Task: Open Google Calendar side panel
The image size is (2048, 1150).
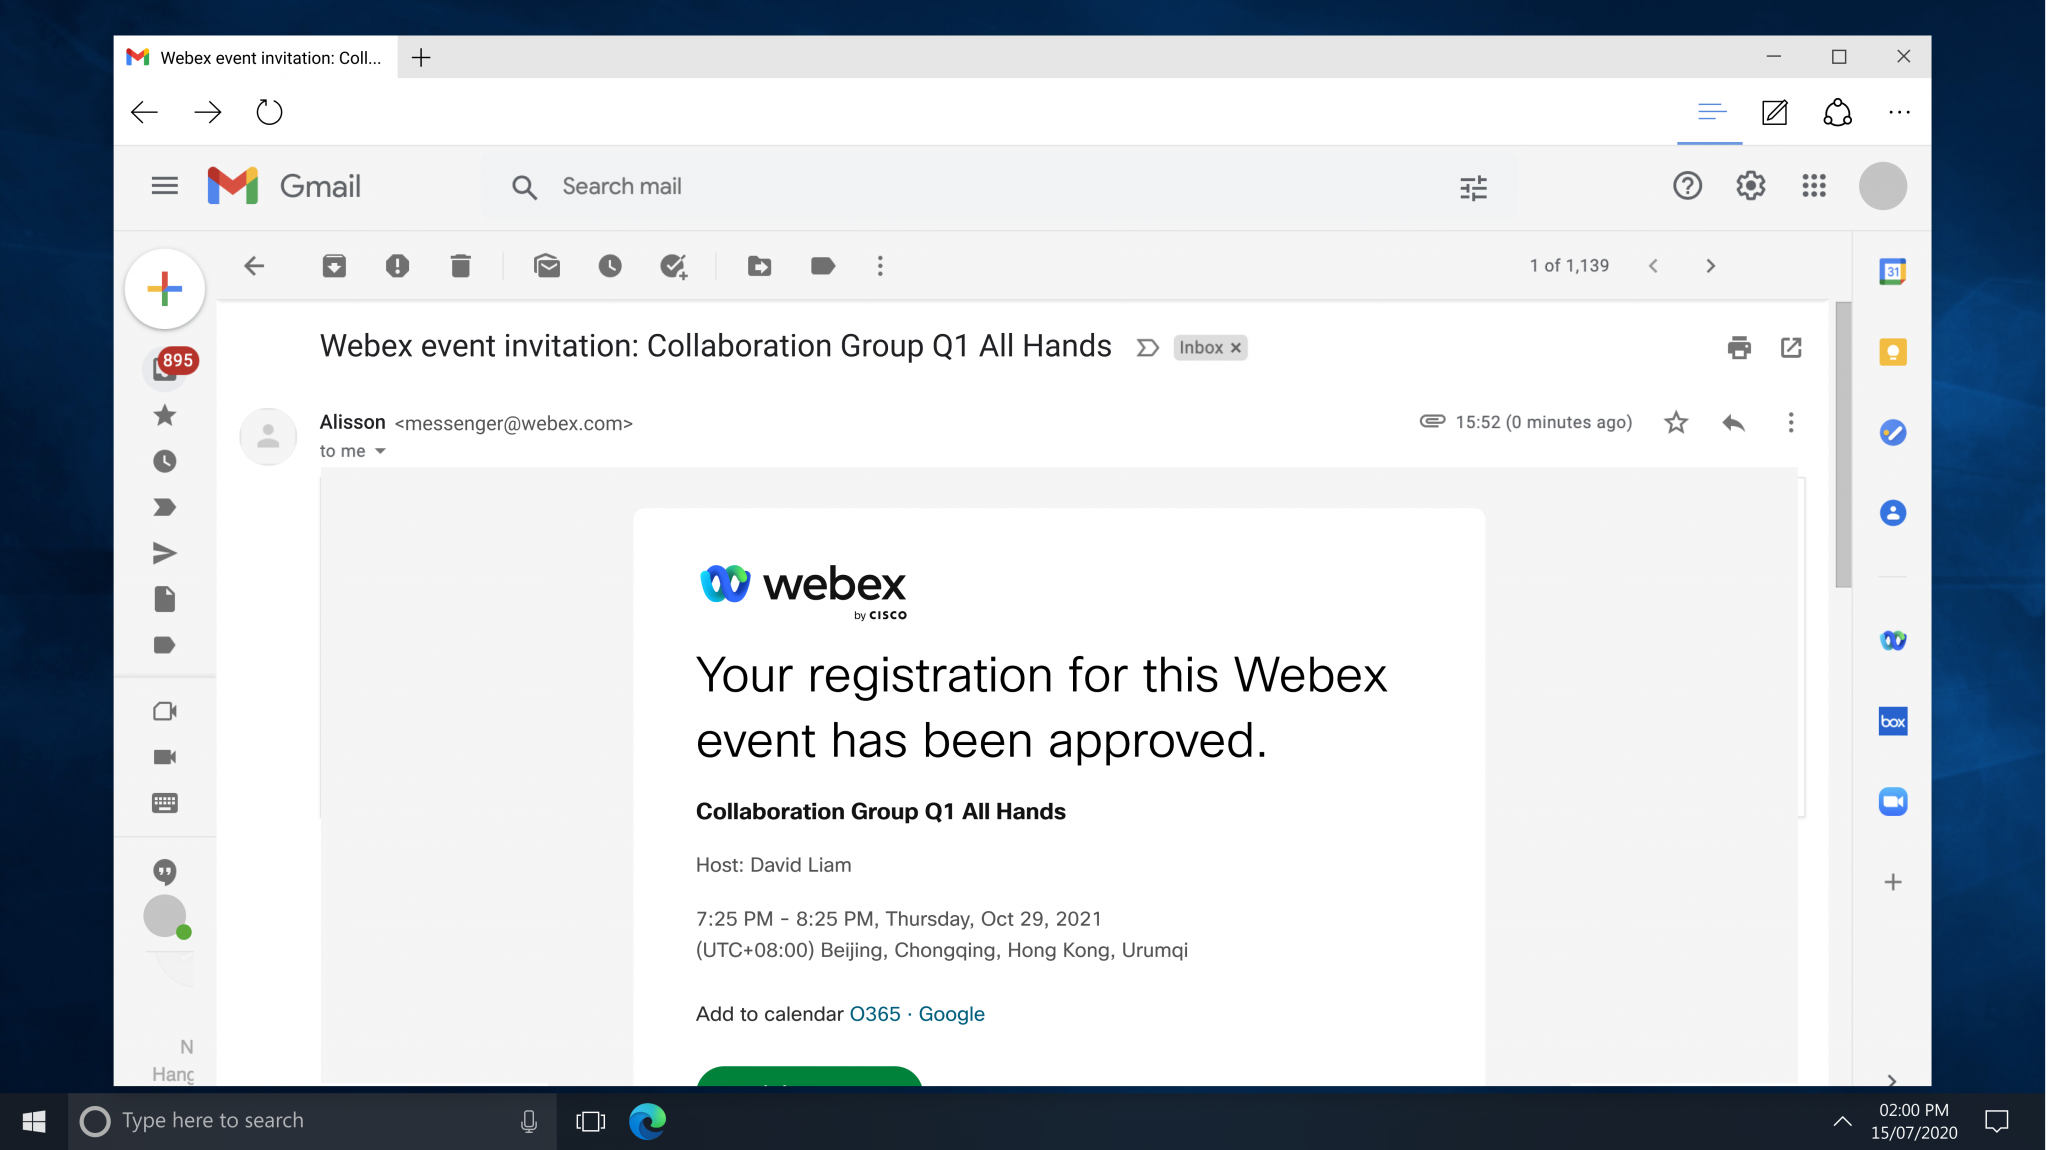Action: coord(1893,270)
